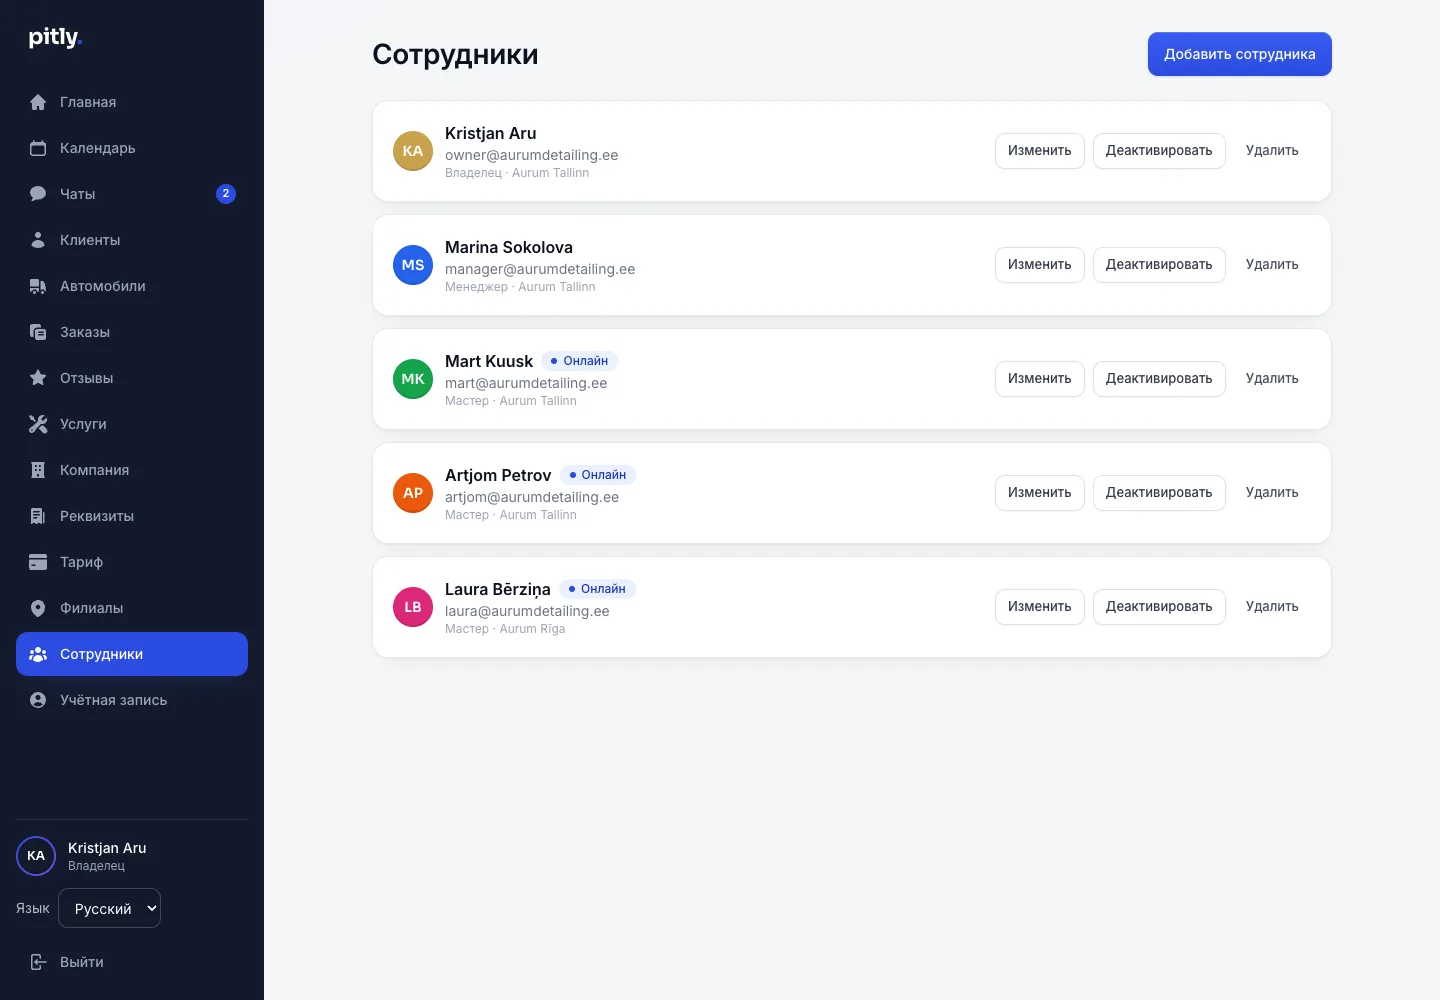The height and width of the screenshot is (1000, 1440).
Task: Click the Company building icon
Action: (38, 470)
